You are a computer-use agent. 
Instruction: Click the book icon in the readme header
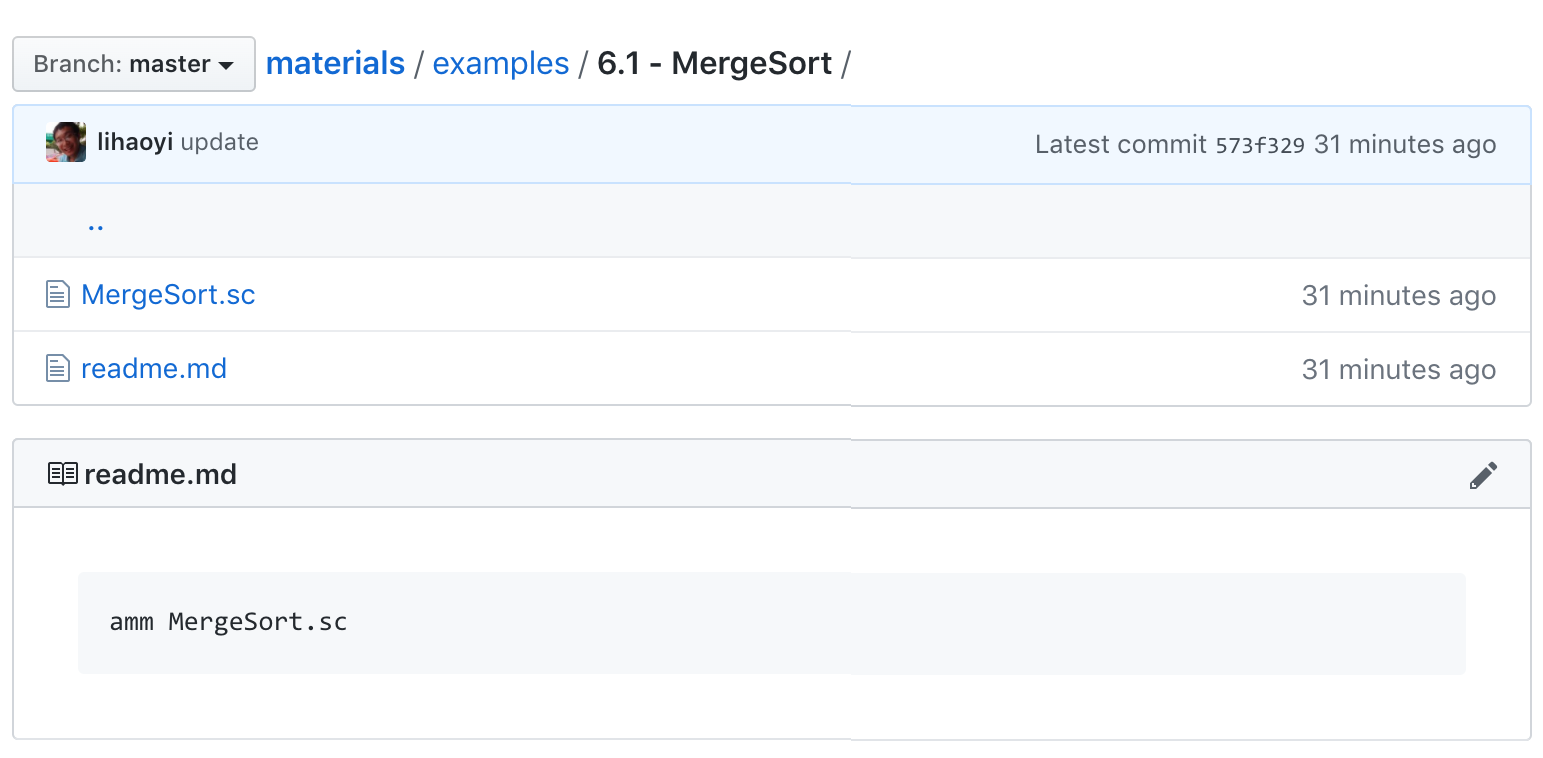click(x=63, y=473)
